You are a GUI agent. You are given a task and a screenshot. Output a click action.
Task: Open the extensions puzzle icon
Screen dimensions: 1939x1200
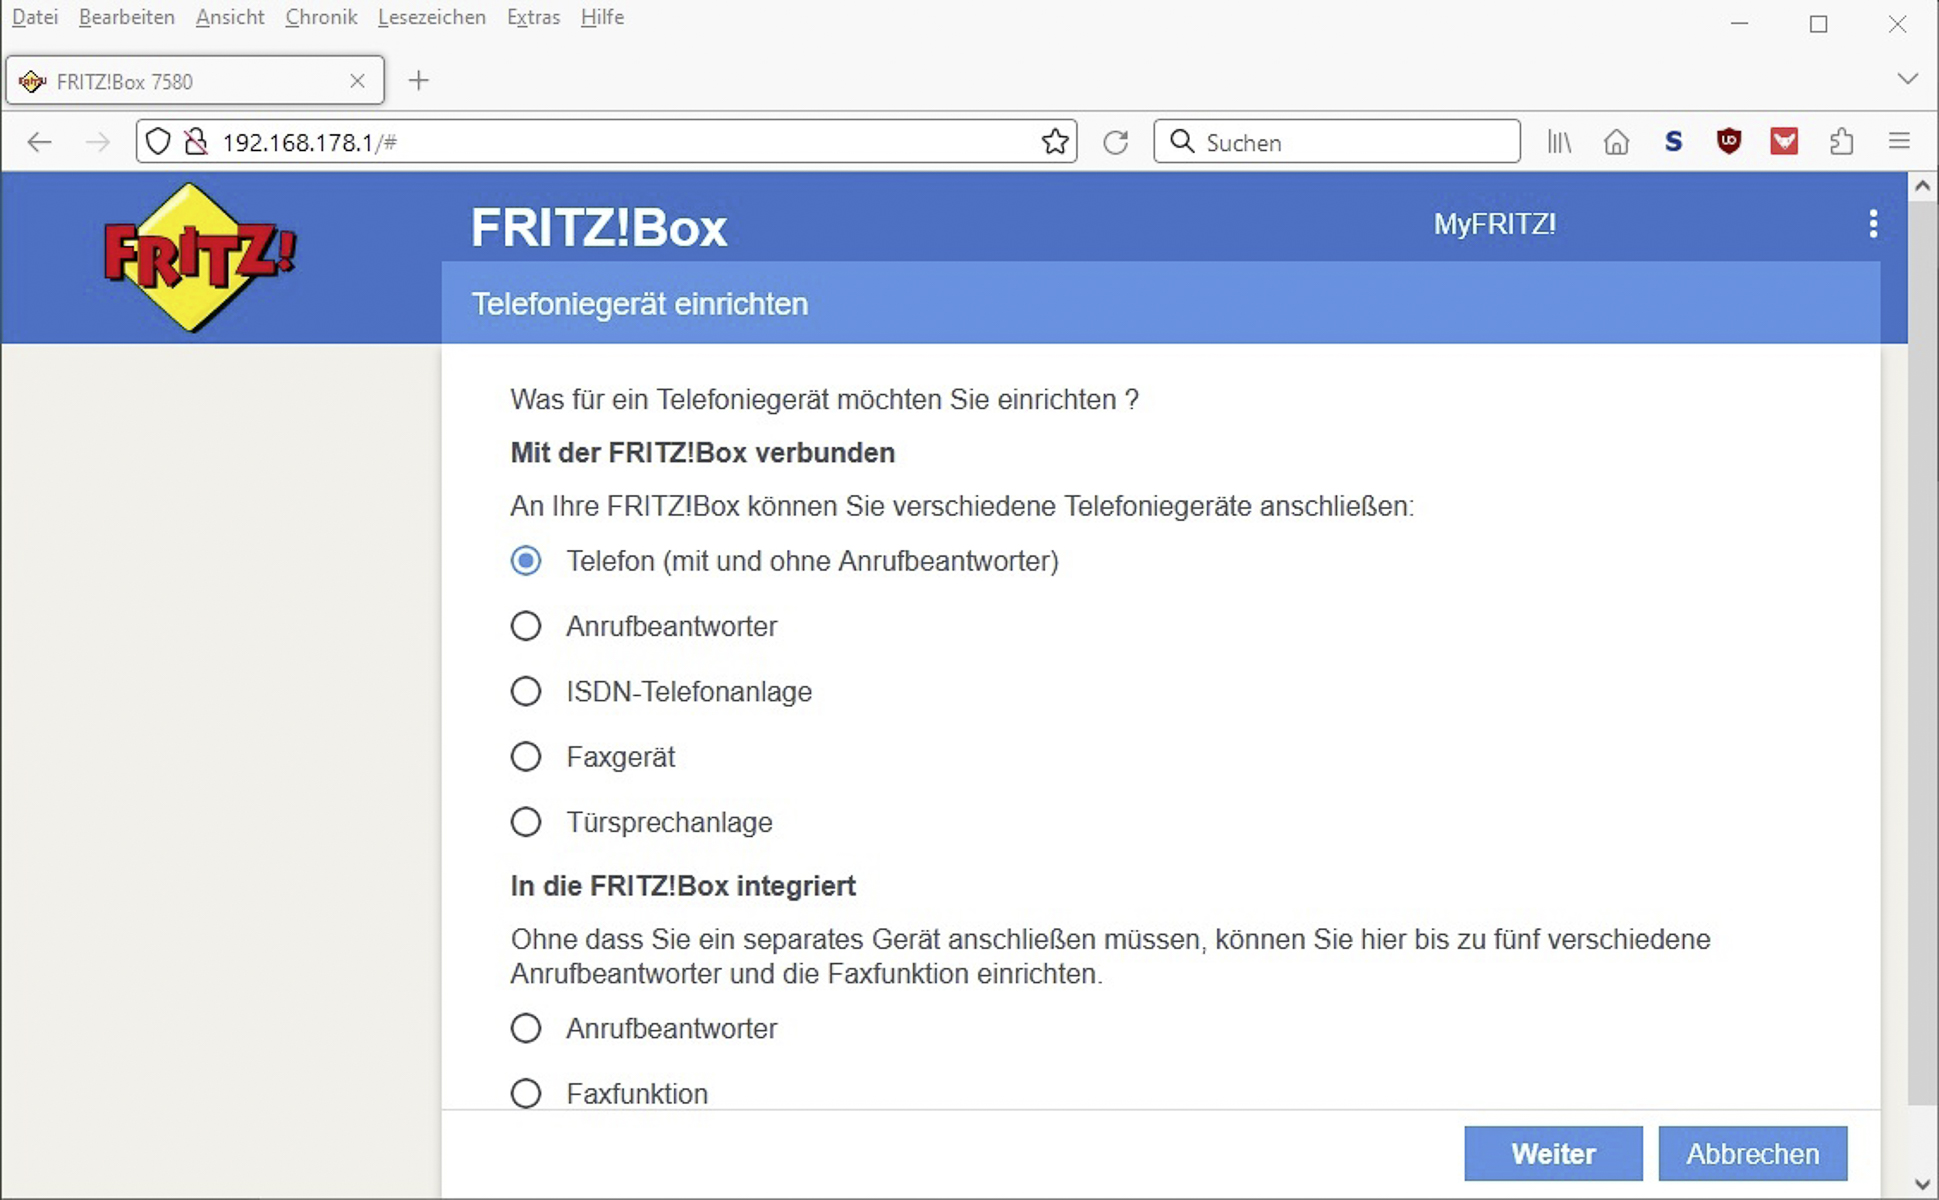(1841, 142)
